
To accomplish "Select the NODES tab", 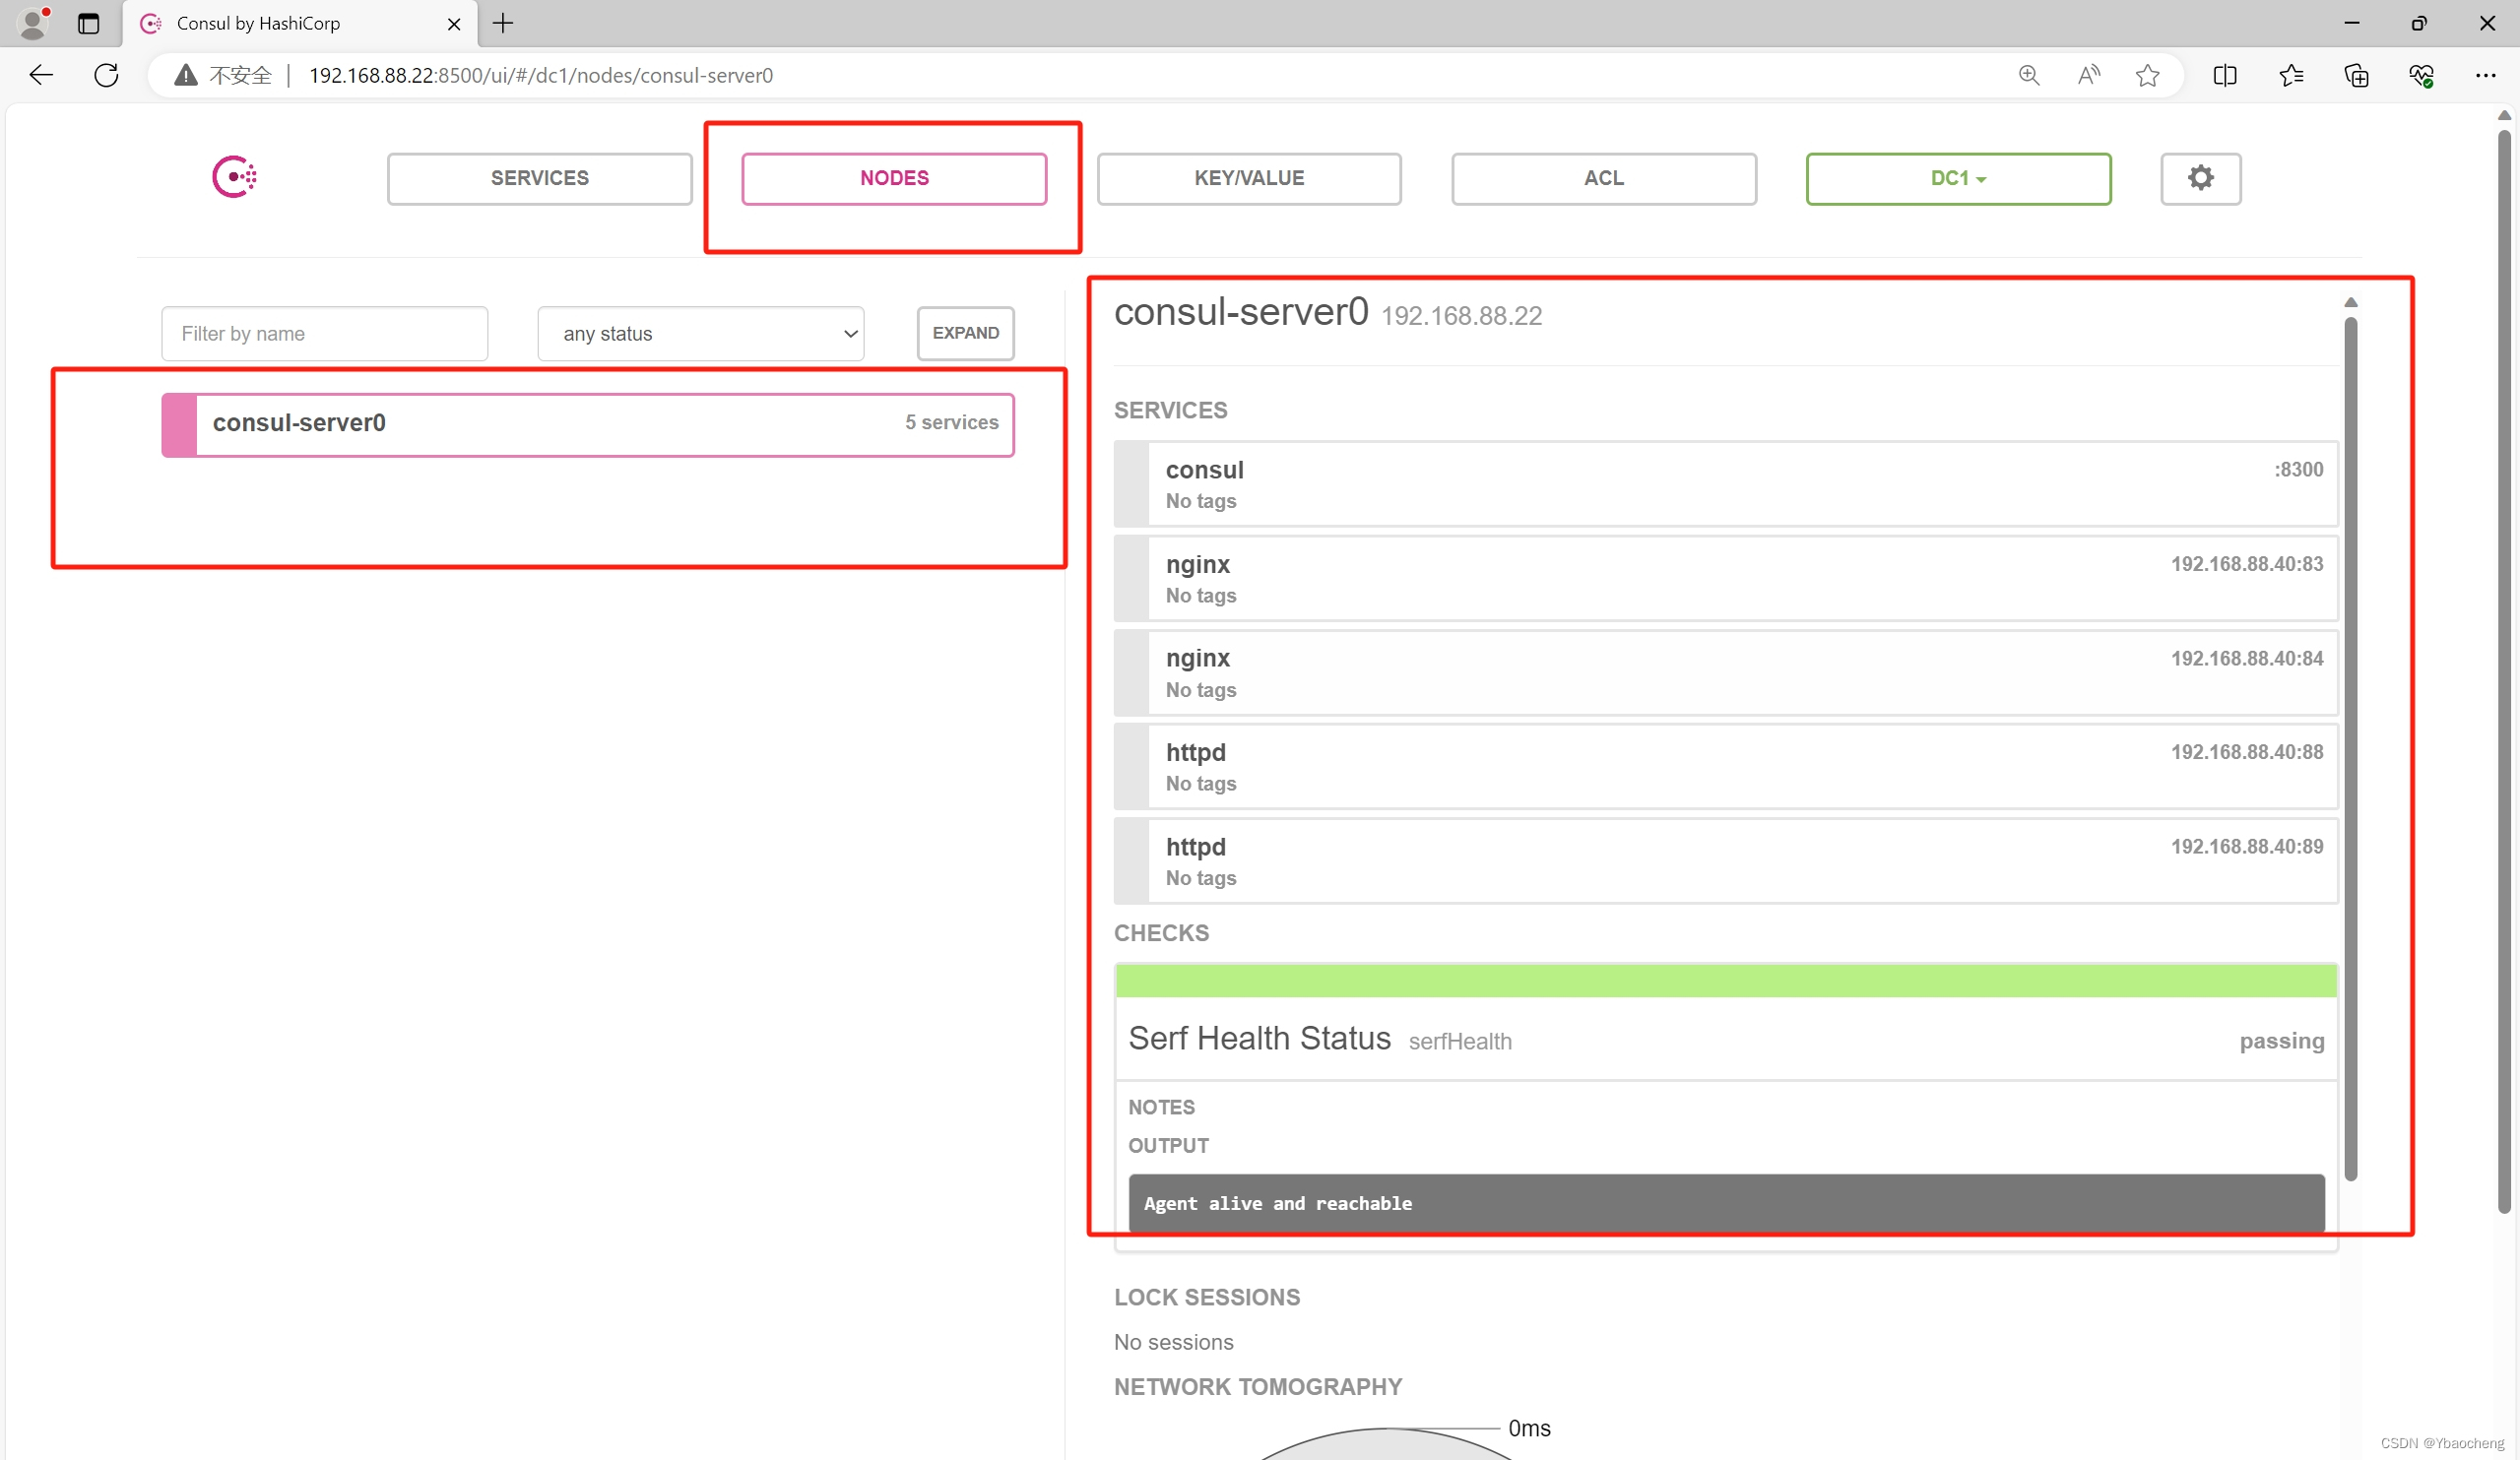I will (894, 179).
